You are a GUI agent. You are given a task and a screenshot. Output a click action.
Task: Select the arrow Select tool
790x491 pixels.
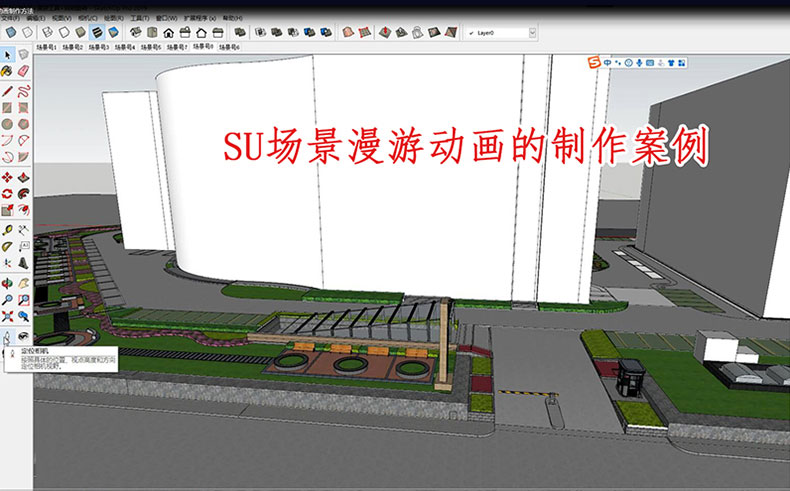[8, 54]
